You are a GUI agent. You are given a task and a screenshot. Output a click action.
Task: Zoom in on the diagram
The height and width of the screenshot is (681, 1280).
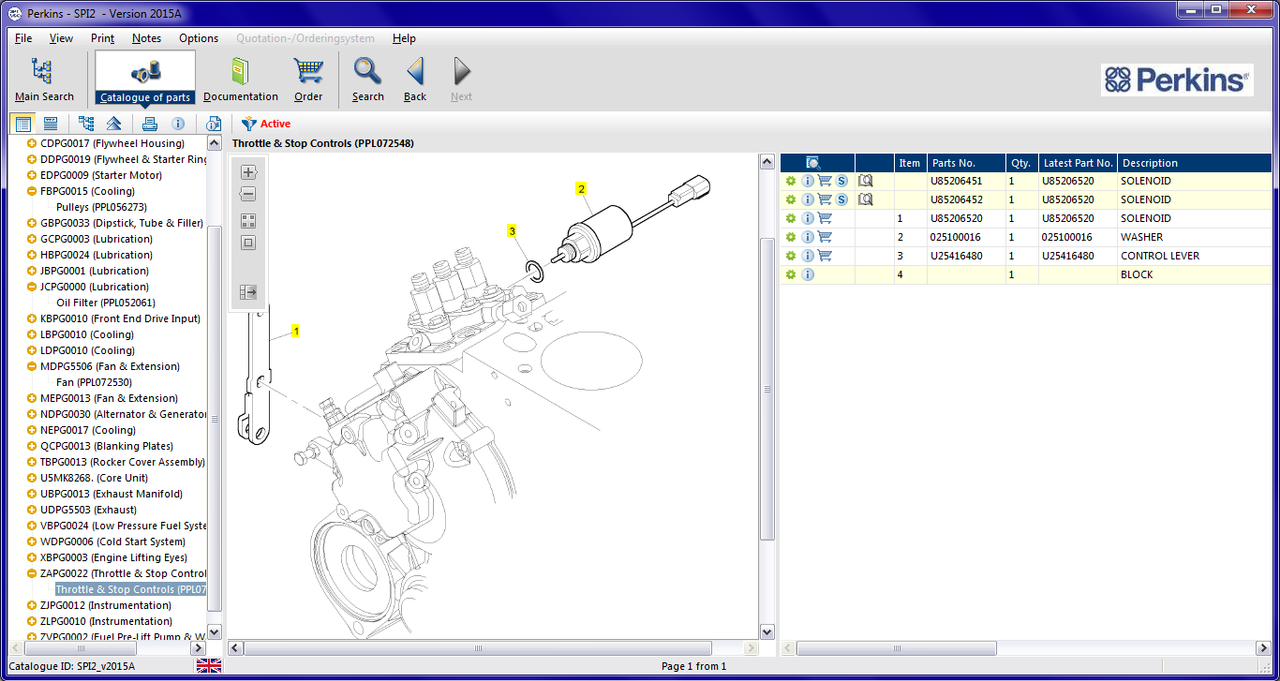tap(249, 172)
